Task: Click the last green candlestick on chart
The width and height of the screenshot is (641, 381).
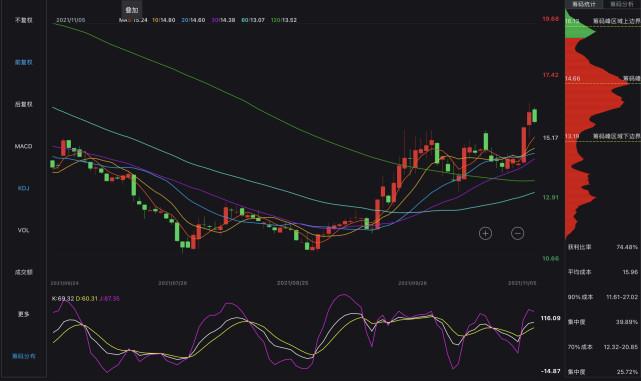Action: click(534, 115)
